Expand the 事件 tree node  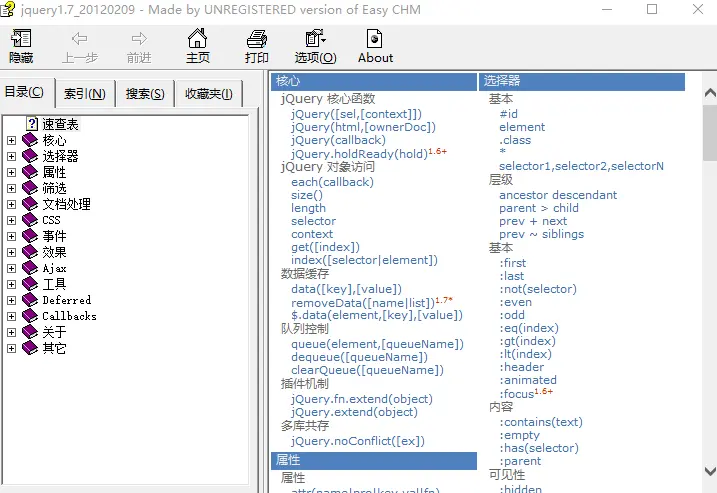point(12,236)
